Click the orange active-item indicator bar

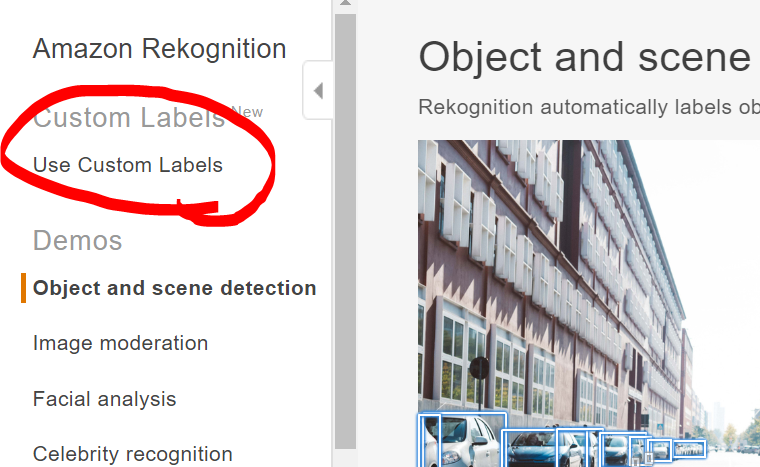pyautogui.click(x=23, y=288)
